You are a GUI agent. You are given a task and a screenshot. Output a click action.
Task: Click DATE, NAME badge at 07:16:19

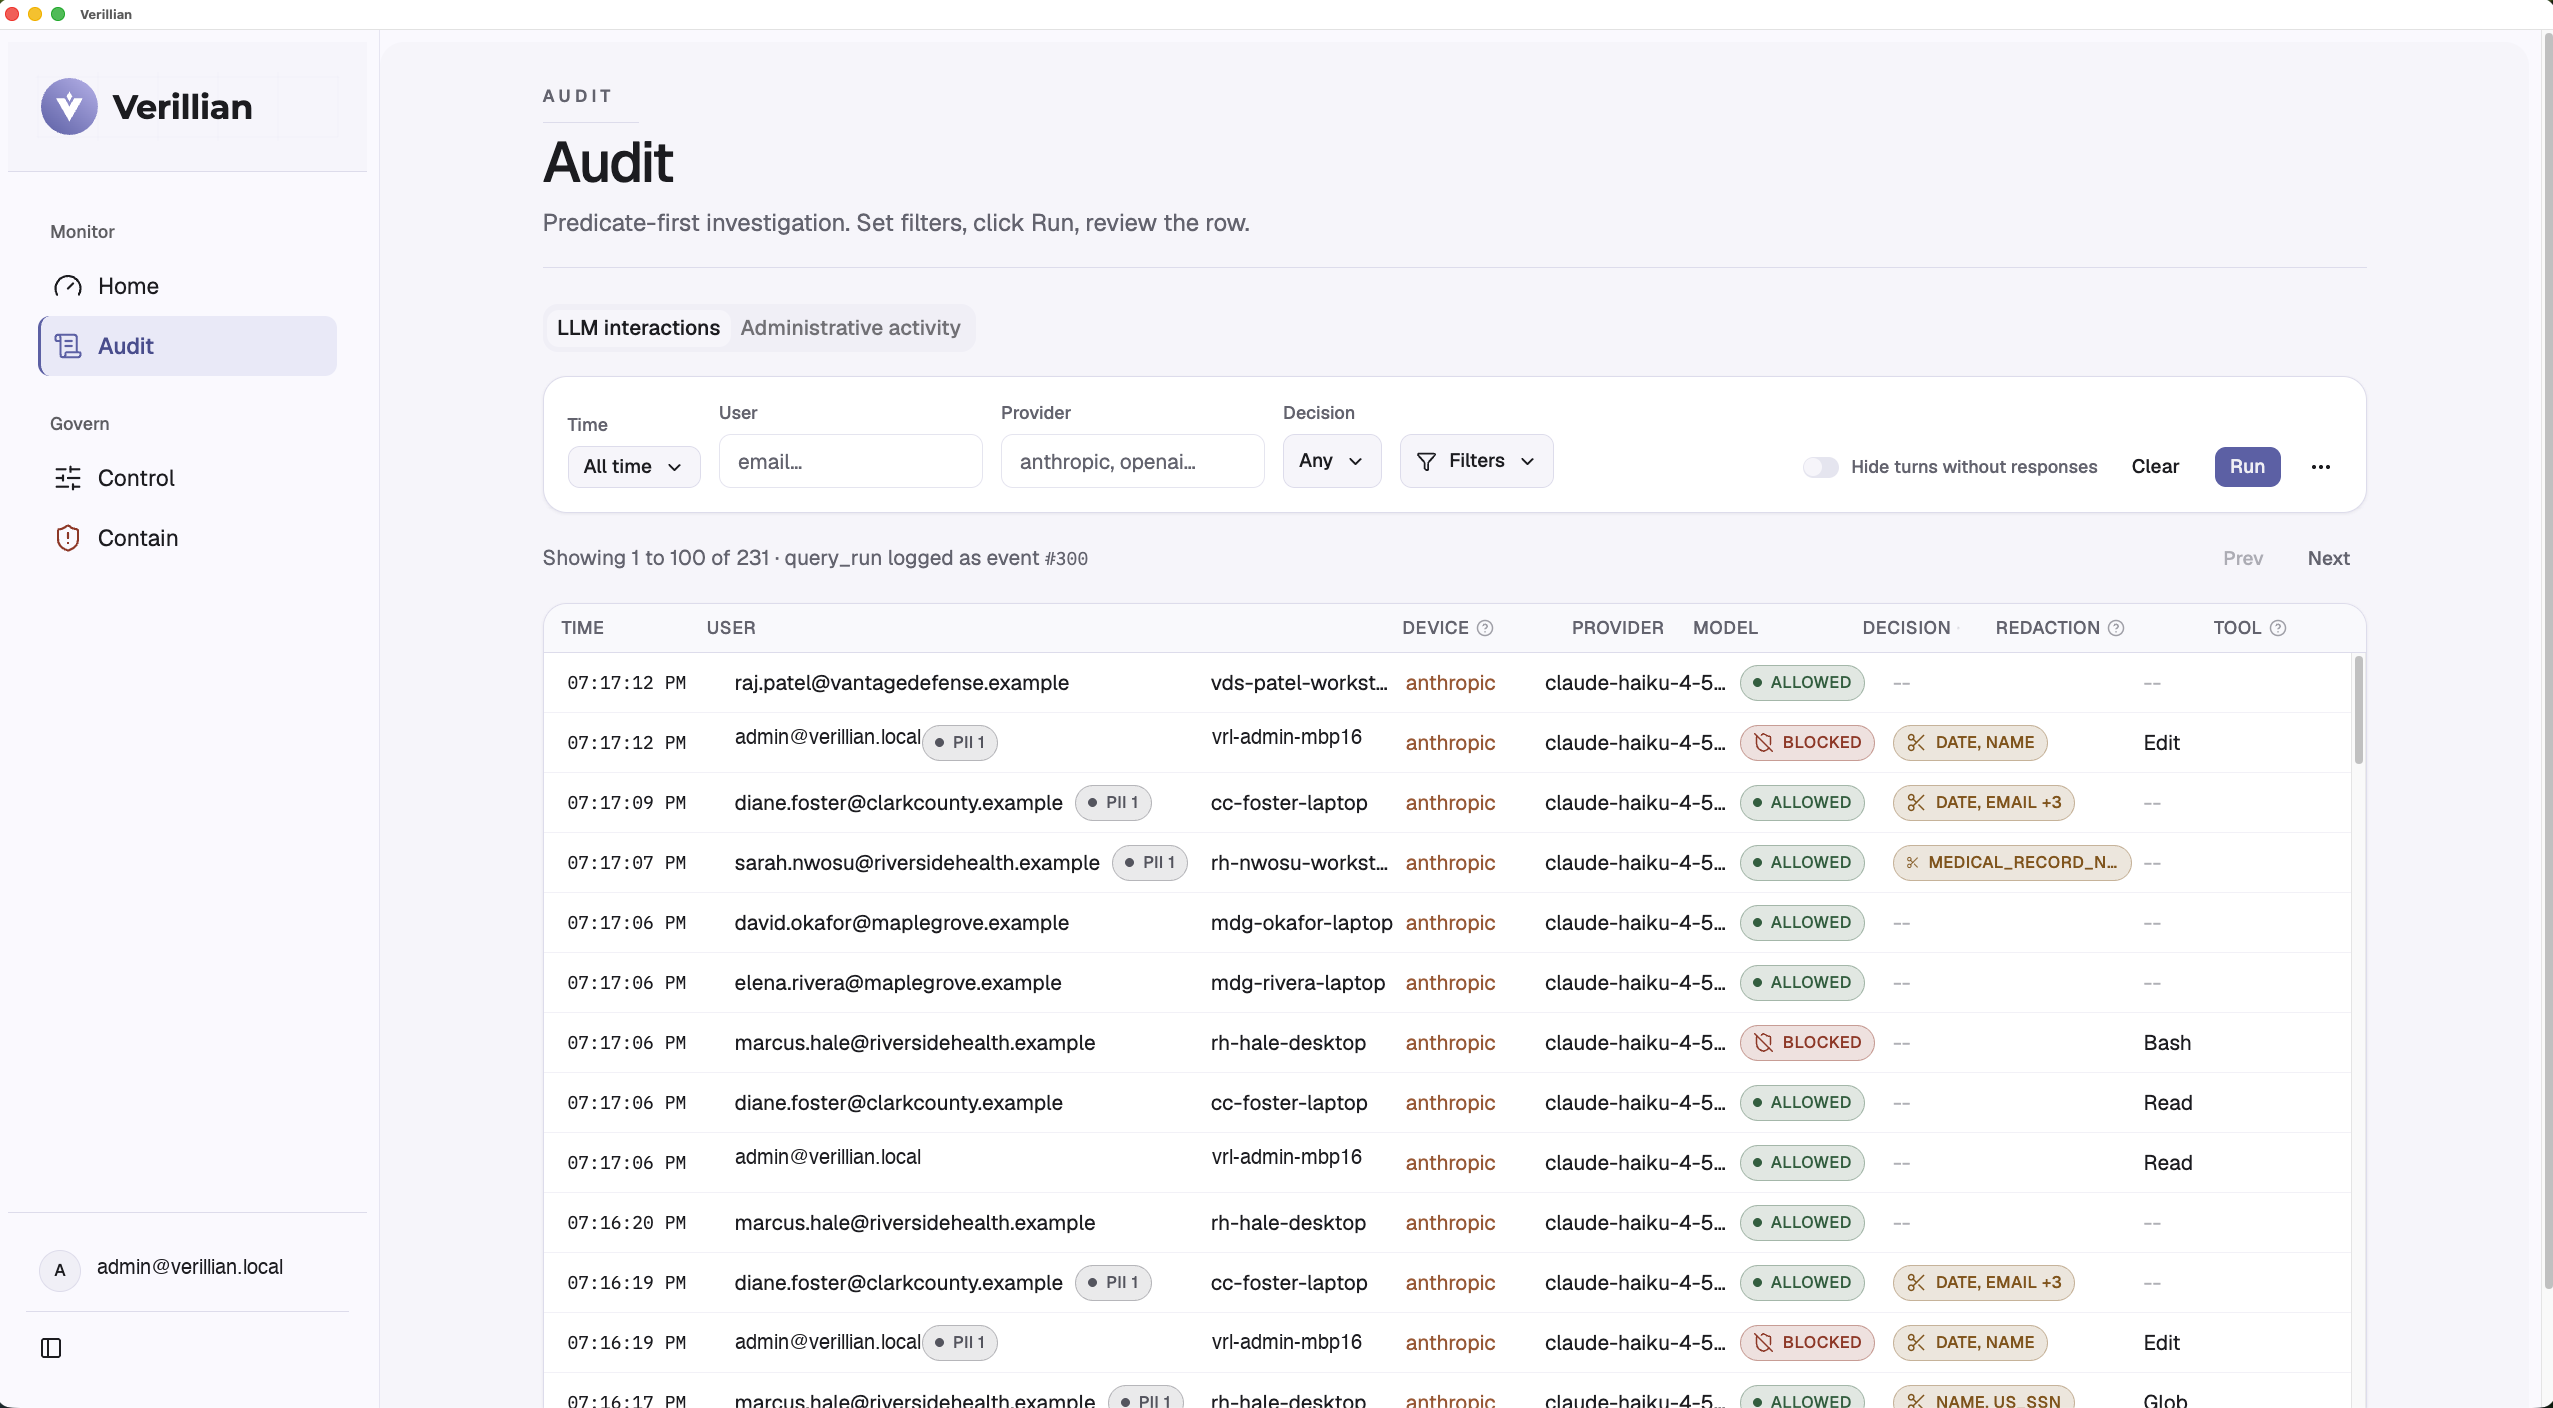tap(1970, 1343)
